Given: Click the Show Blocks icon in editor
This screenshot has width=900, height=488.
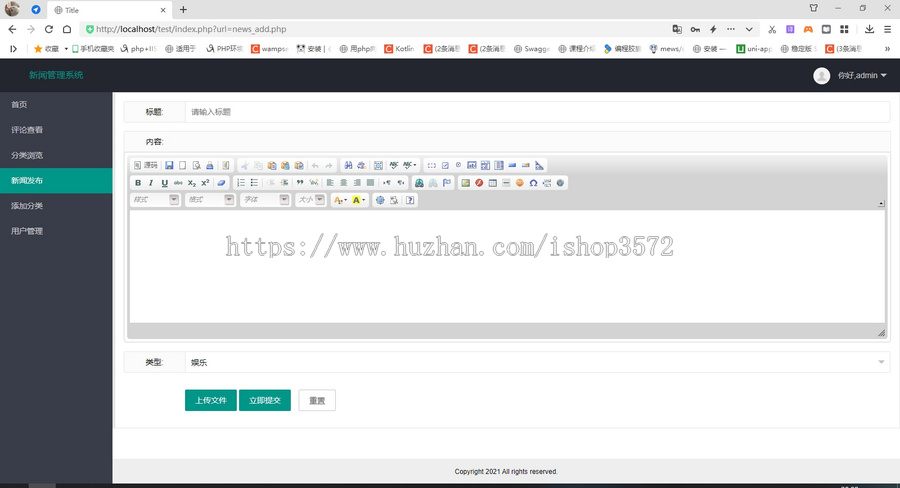Looking at the screenshot, I should pyautogui.click(x=394, y=200).
